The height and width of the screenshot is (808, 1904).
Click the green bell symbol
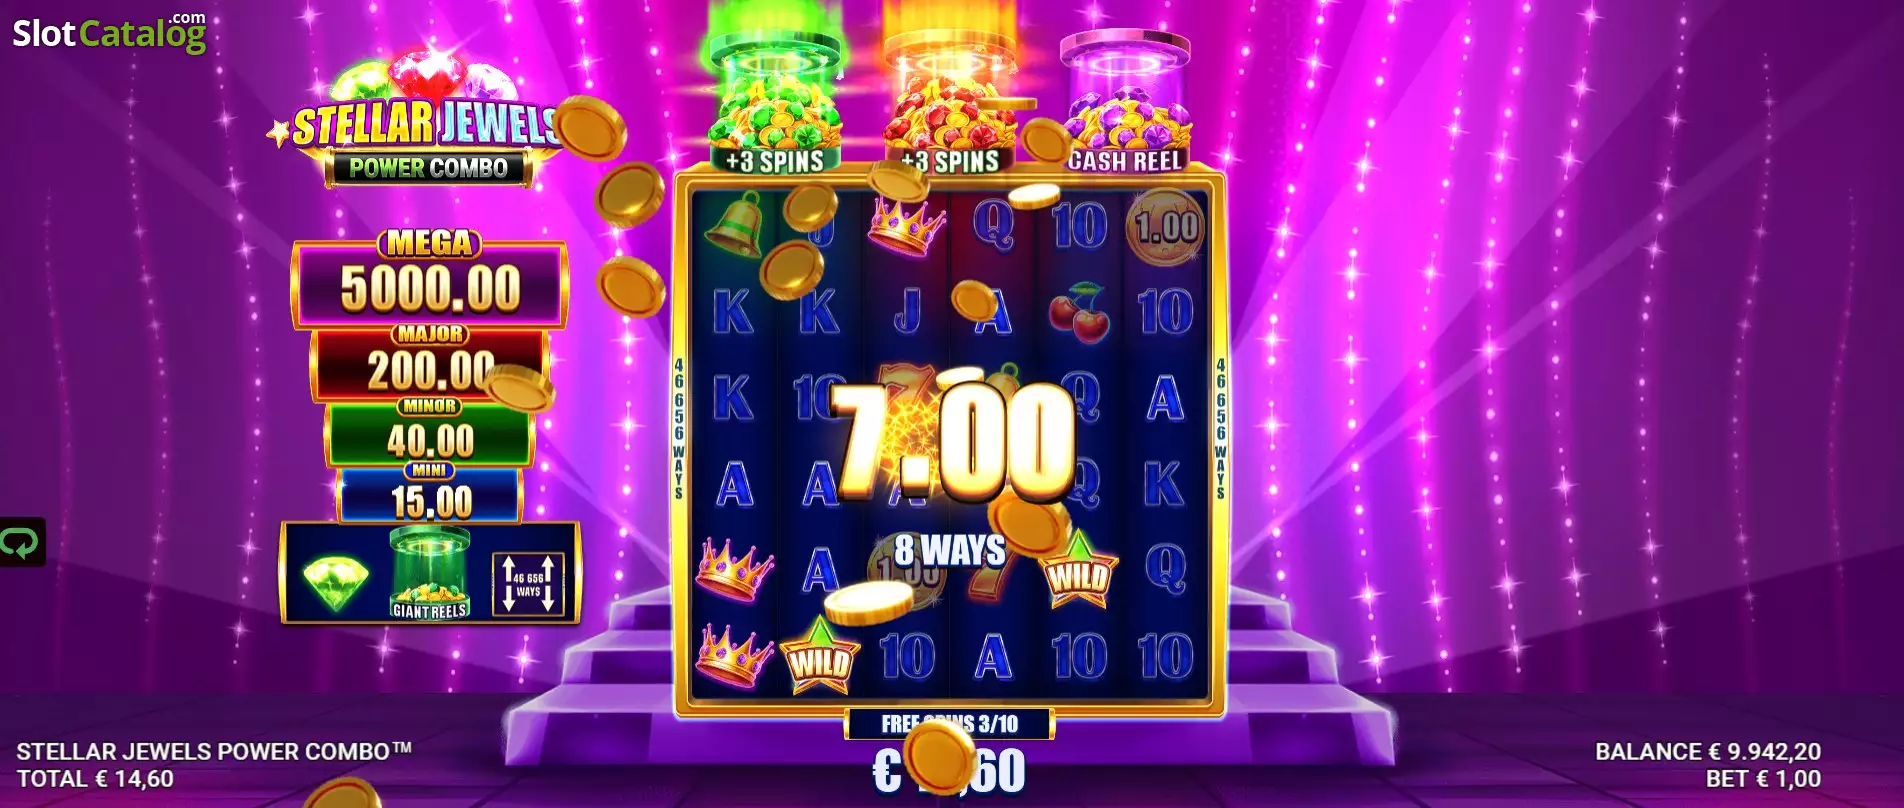click(732, 226)
